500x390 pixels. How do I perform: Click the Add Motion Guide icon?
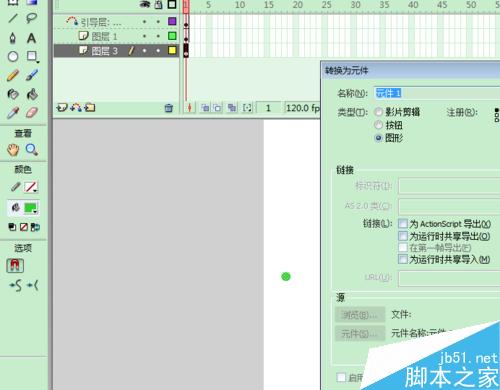click(76, 107)
